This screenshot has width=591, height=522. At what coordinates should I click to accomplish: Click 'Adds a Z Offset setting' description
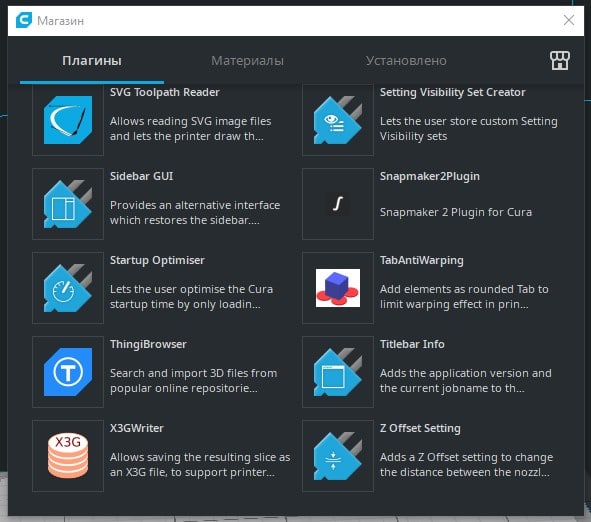pos(466,465)
